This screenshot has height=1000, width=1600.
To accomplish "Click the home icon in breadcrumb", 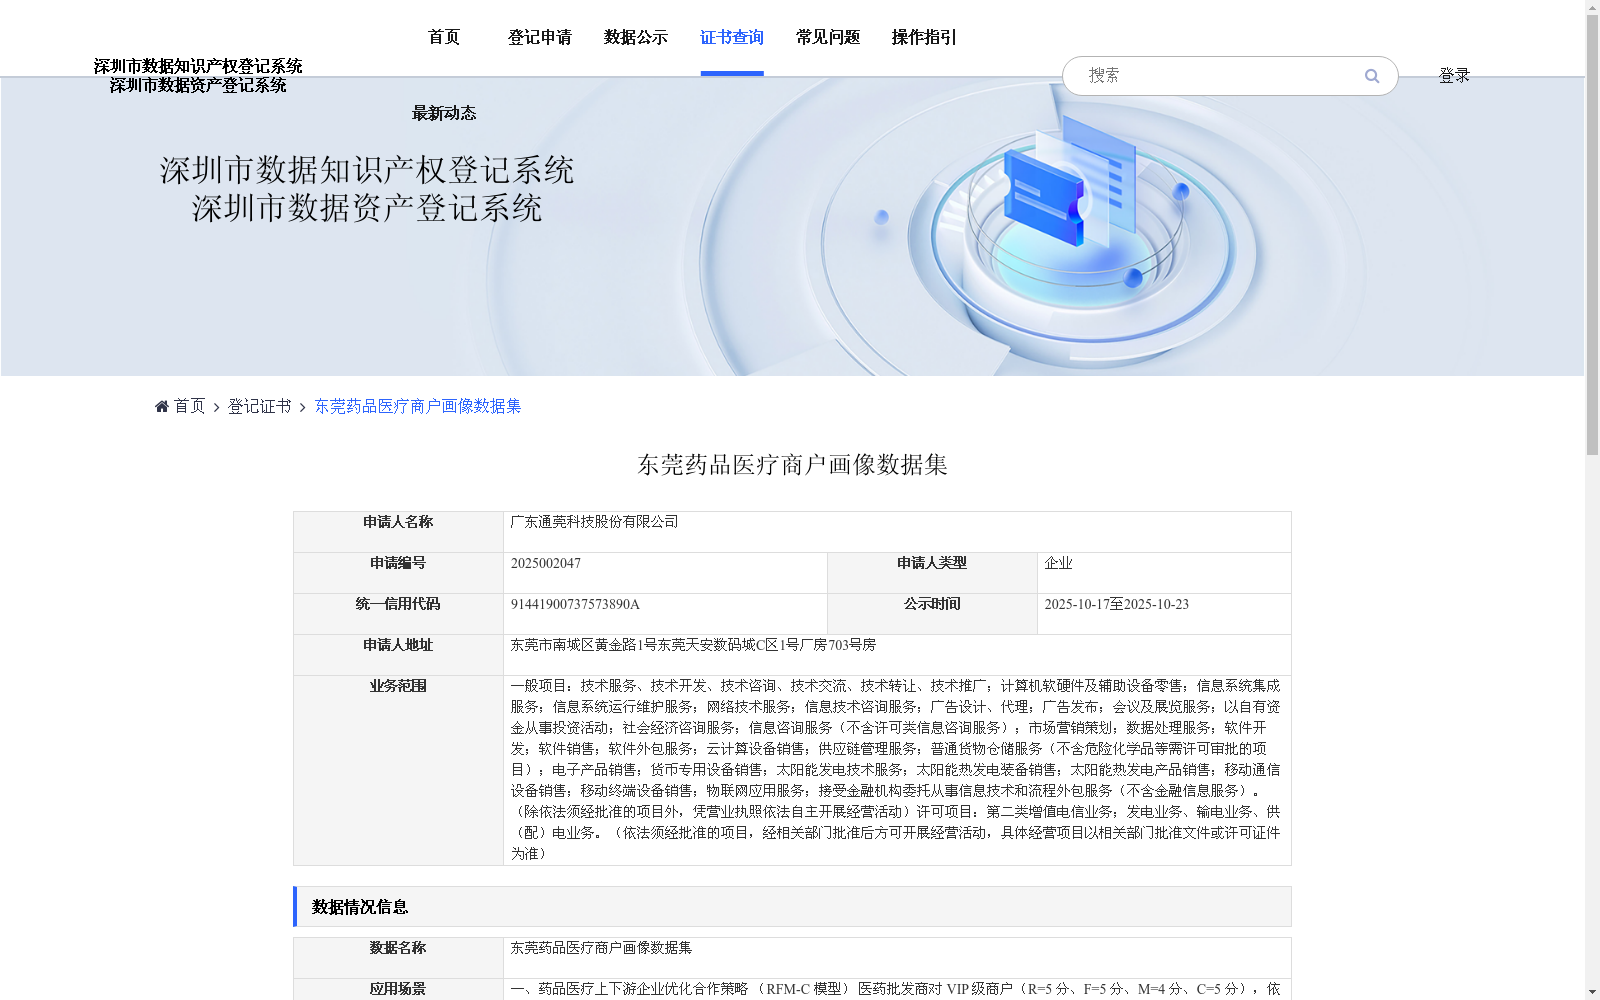I will click(x=162, y=406).
